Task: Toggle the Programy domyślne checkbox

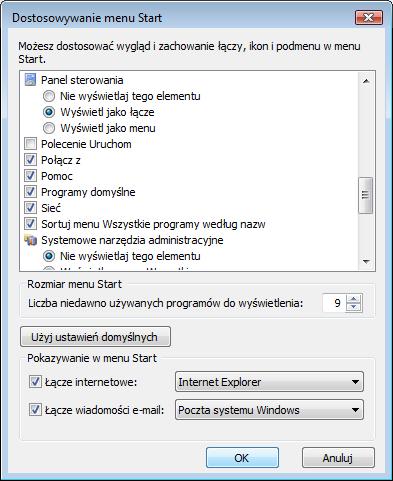Action: coord(30,192)
